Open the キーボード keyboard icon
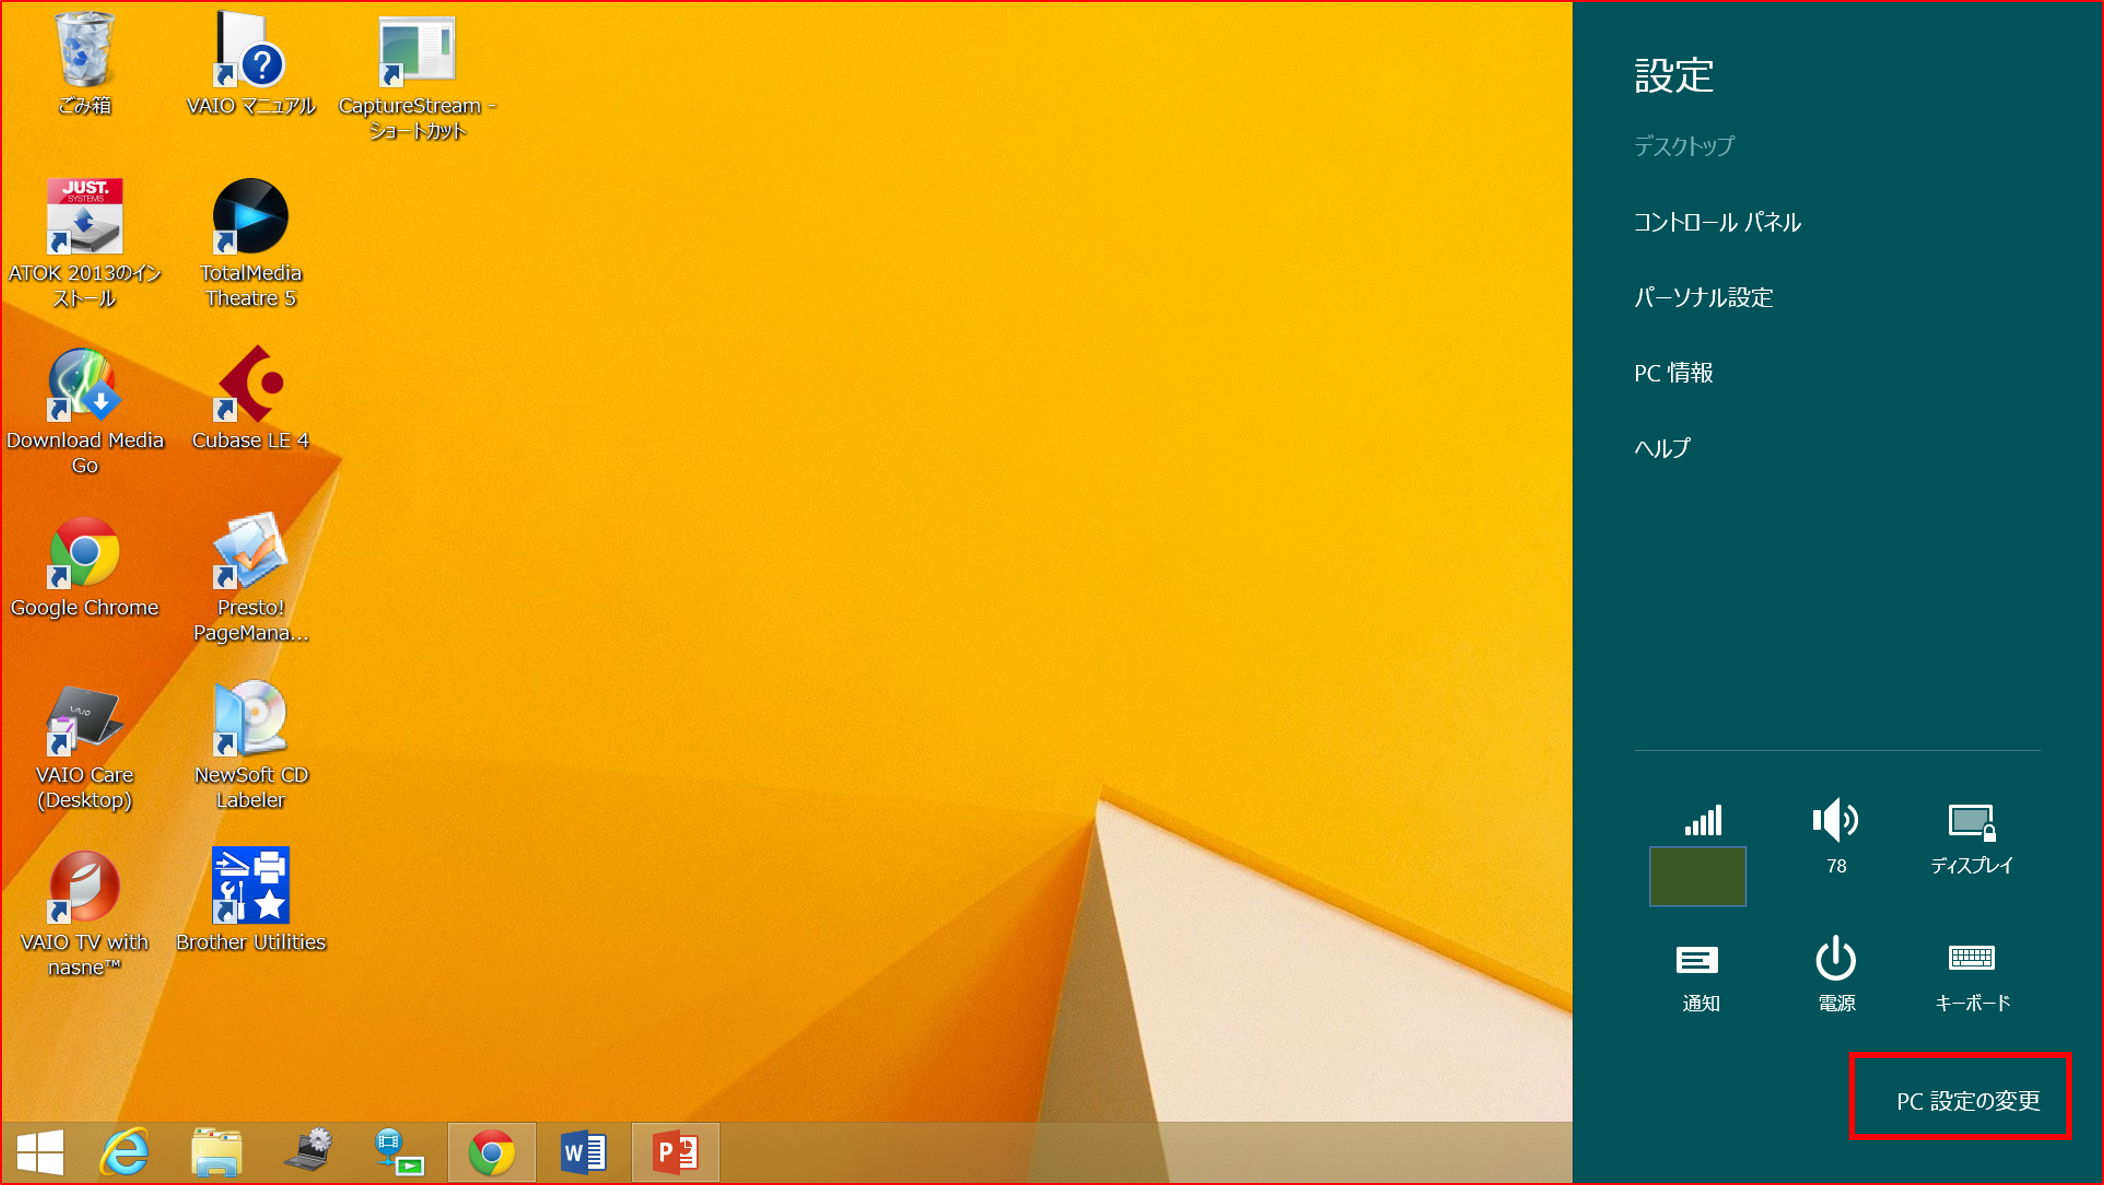 point(1972,976)
